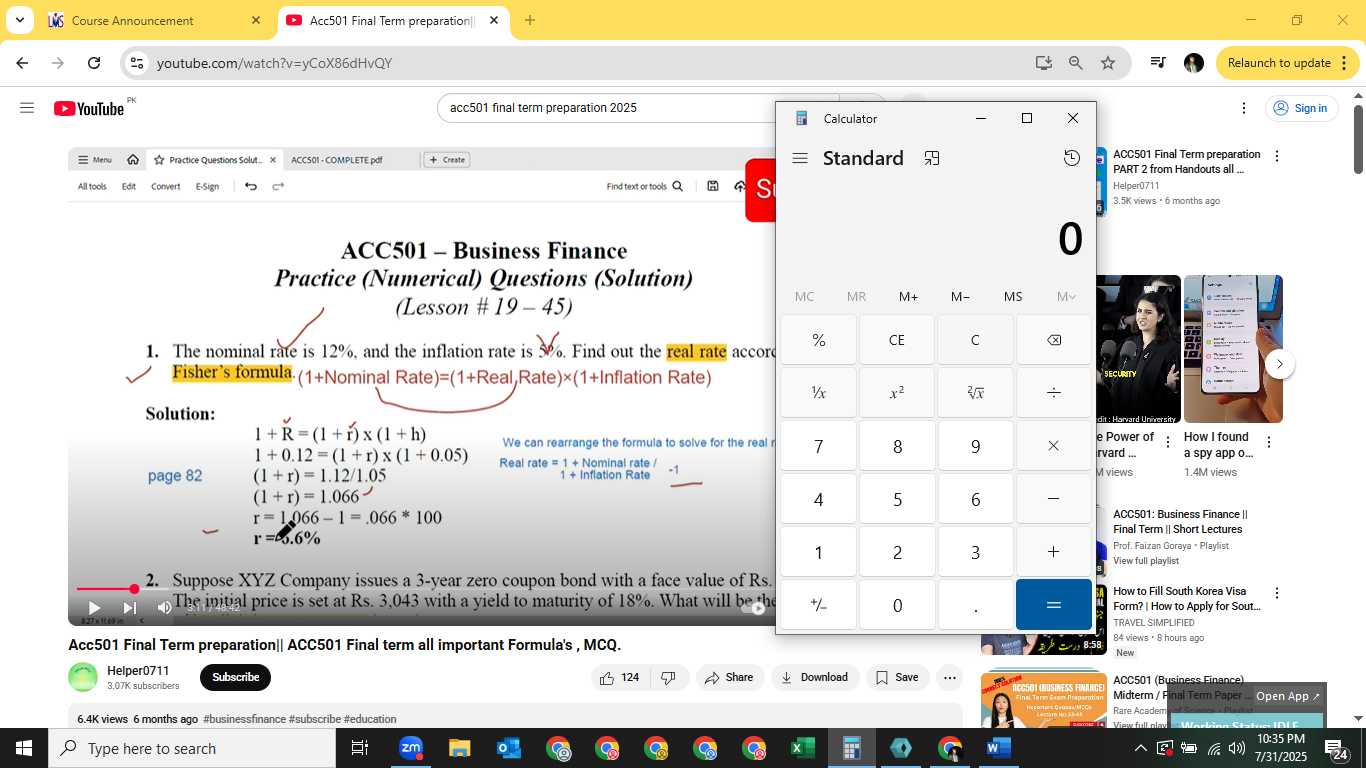Viewport: 1366px width, 768px height.
Task: Open the Chrome profile avatar
Action: [x=1193, y=63]
